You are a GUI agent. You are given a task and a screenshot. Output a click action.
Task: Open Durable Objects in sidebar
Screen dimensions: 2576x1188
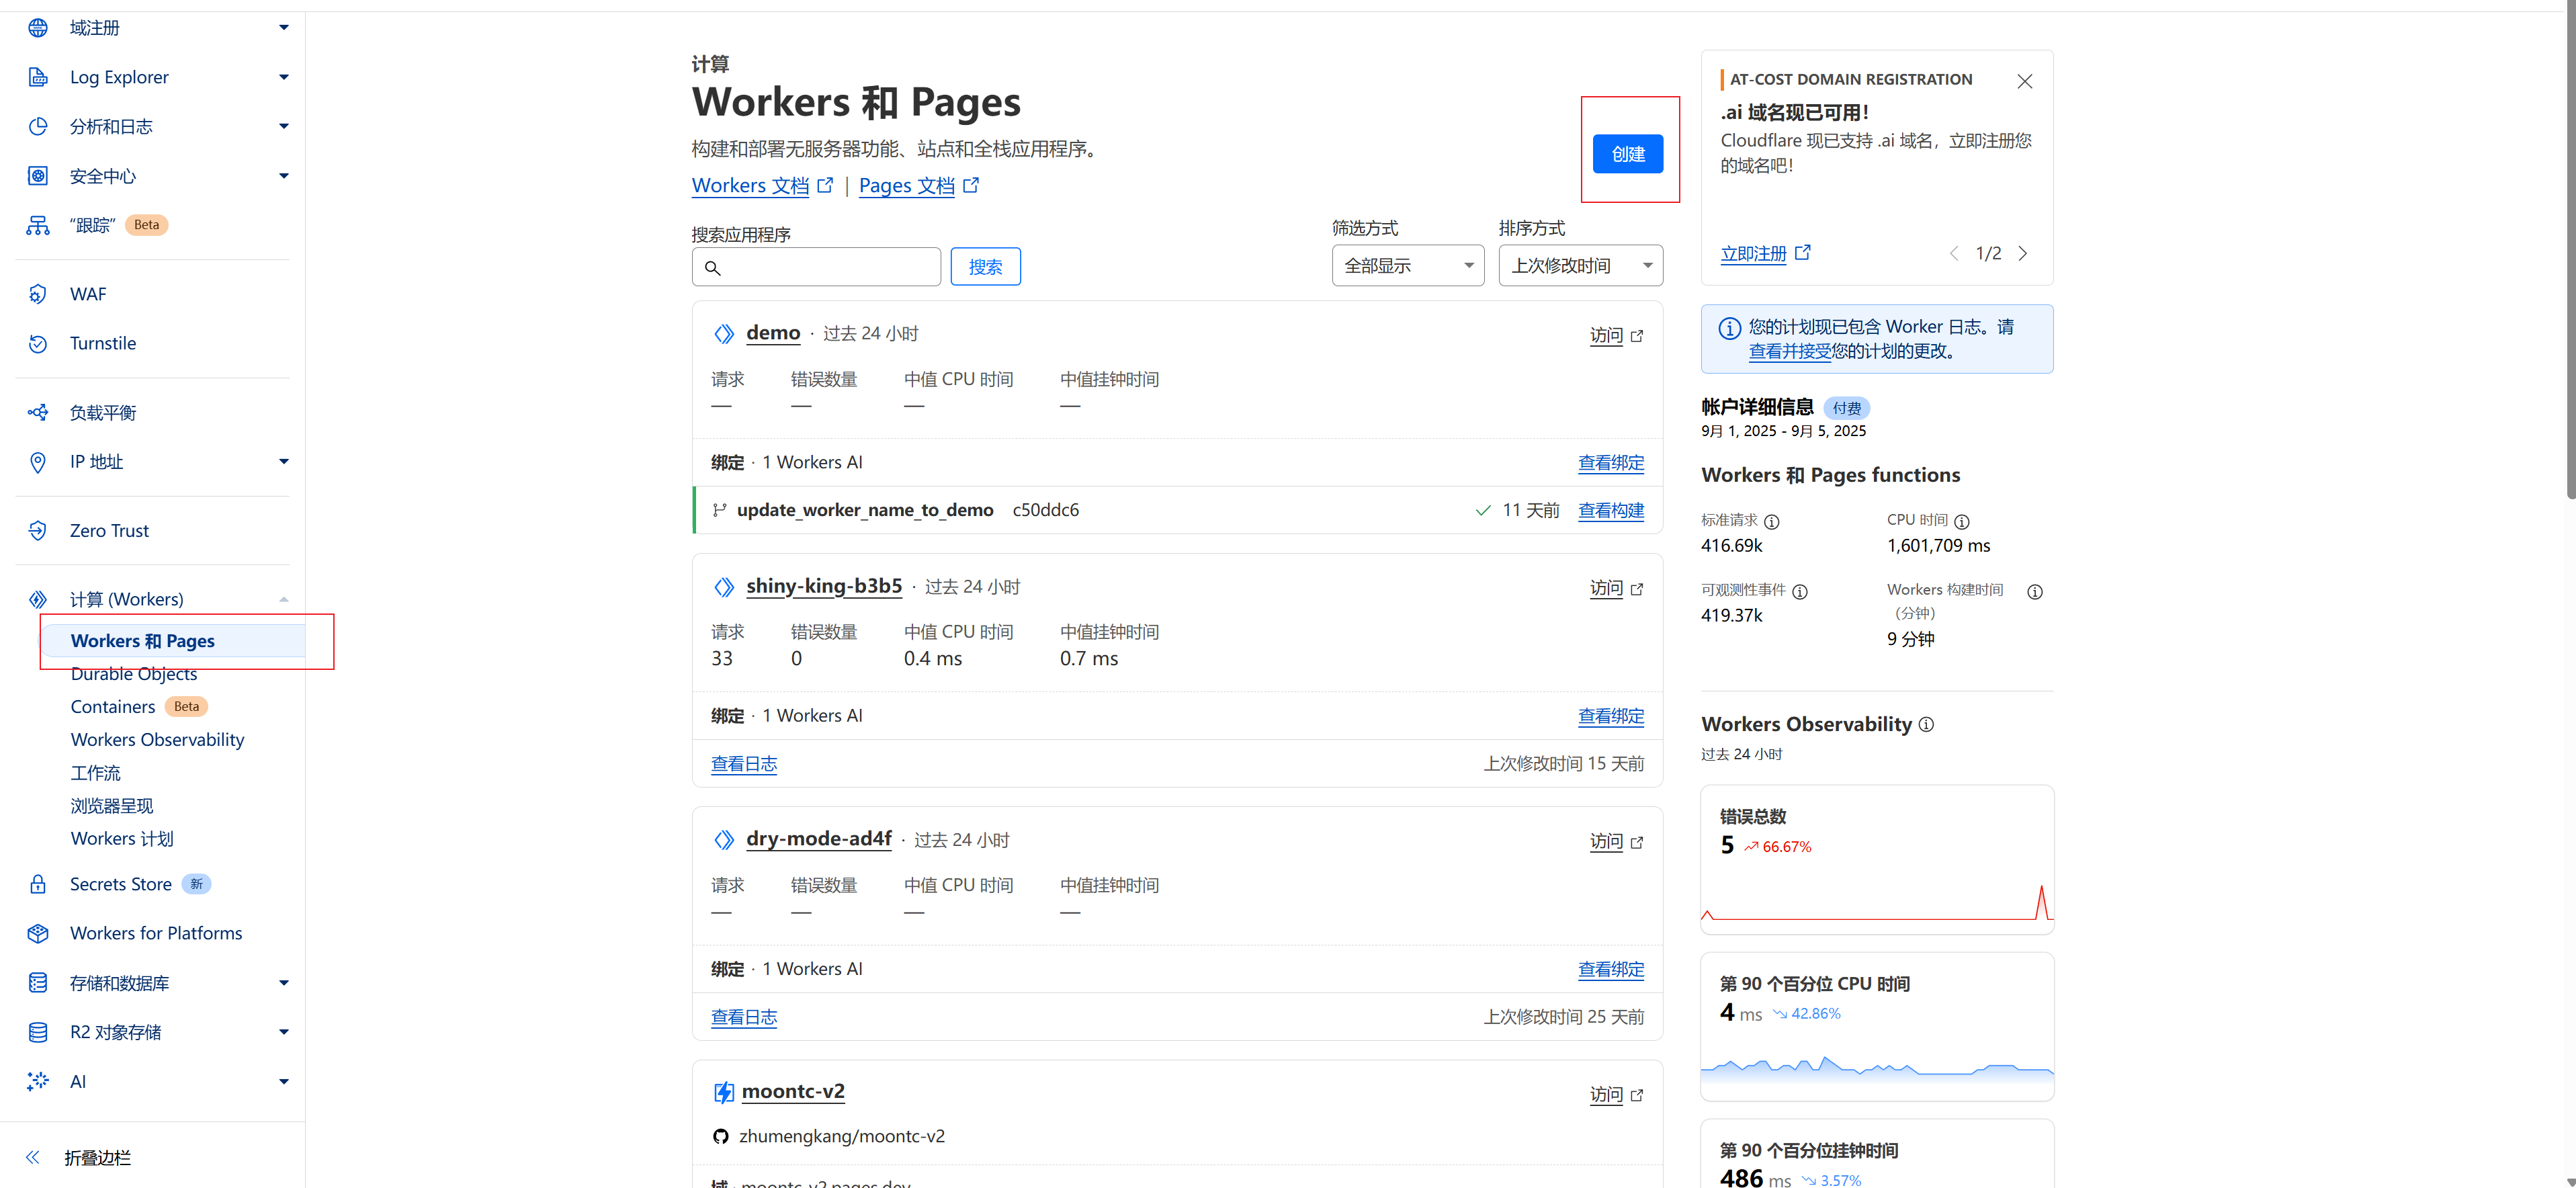134,674
